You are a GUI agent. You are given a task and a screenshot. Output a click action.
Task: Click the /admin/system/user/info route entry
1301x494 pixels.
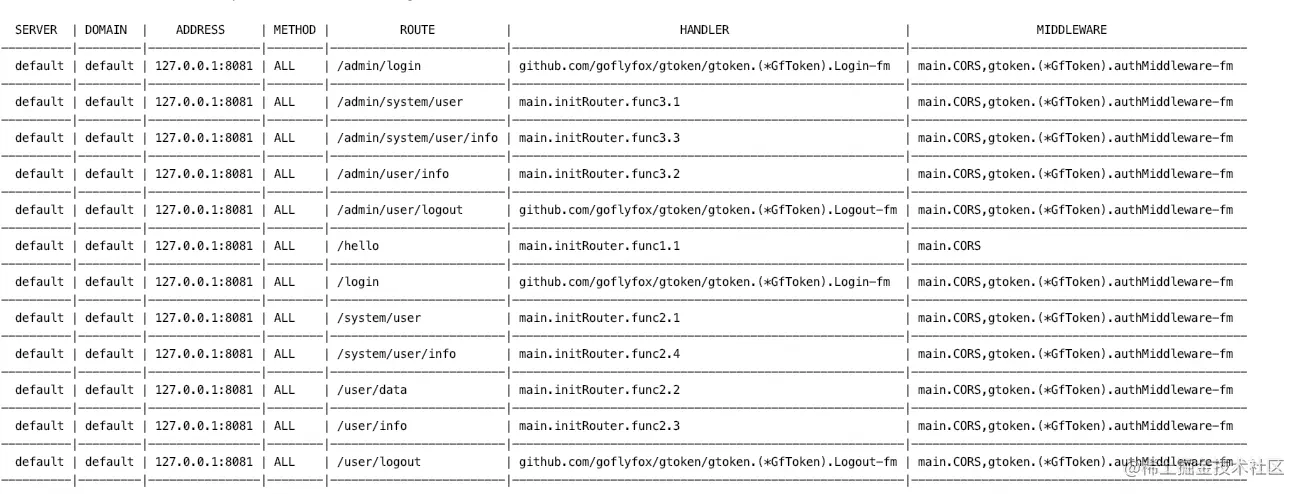click(417, 138)
